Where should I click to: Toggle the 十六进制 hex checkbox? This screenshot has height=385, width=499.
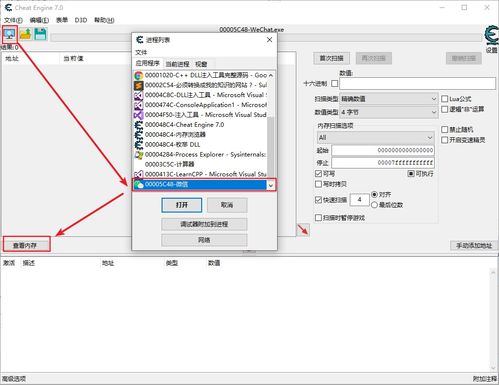[334, 83]
